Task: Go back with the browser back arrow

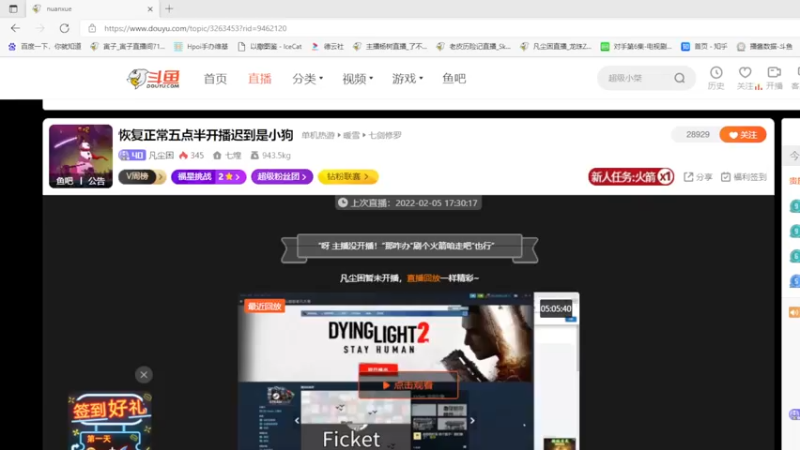Action: click(x=15, y=28)
